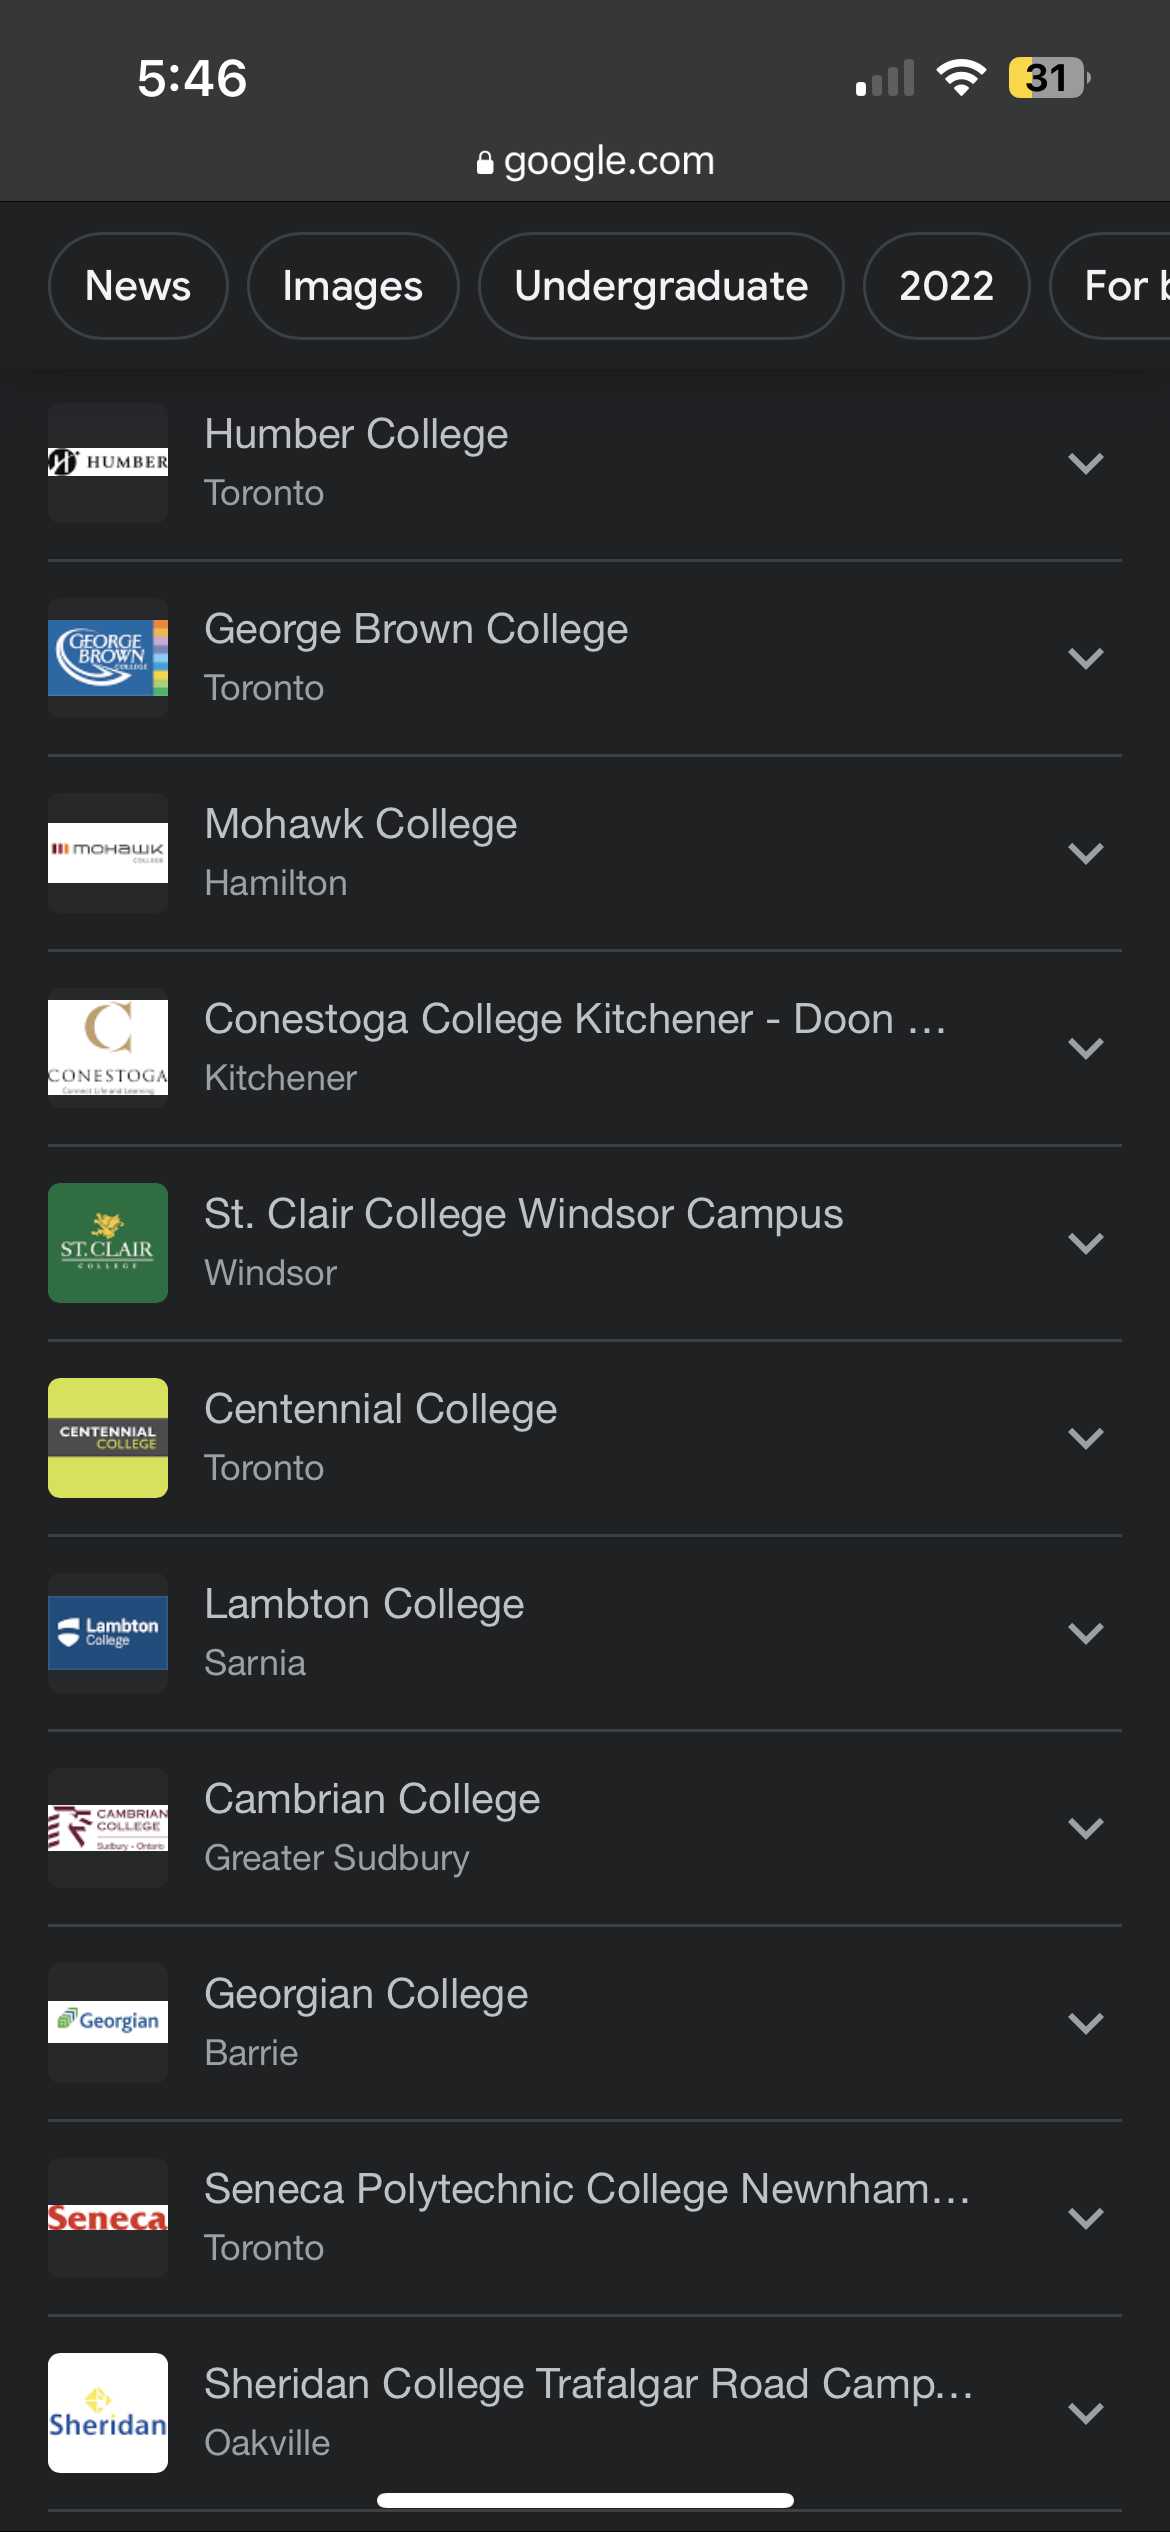The width and height of the screenshot is (1170, 2532).
Task: Tap the Seneca red logo icon
Action: (x=108, y=2218)
